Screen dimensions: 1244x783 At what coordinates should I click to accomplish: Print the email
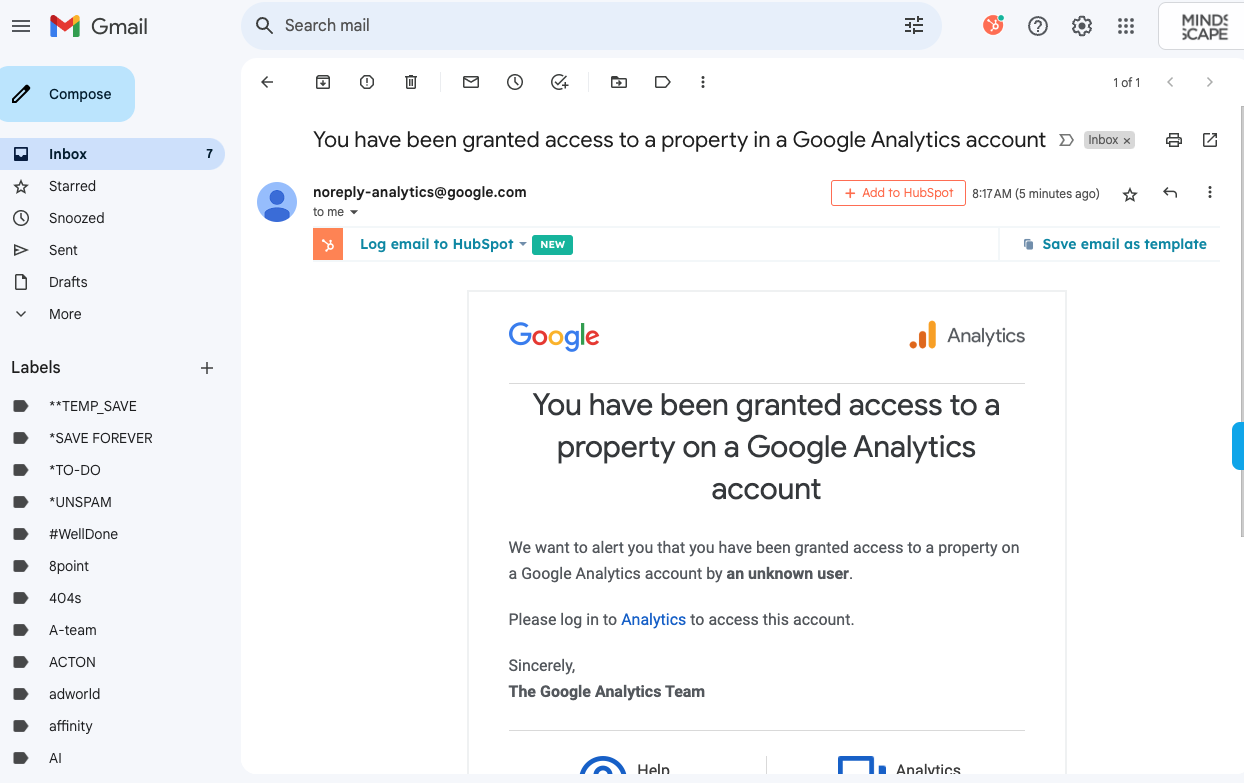[1173, 140]
